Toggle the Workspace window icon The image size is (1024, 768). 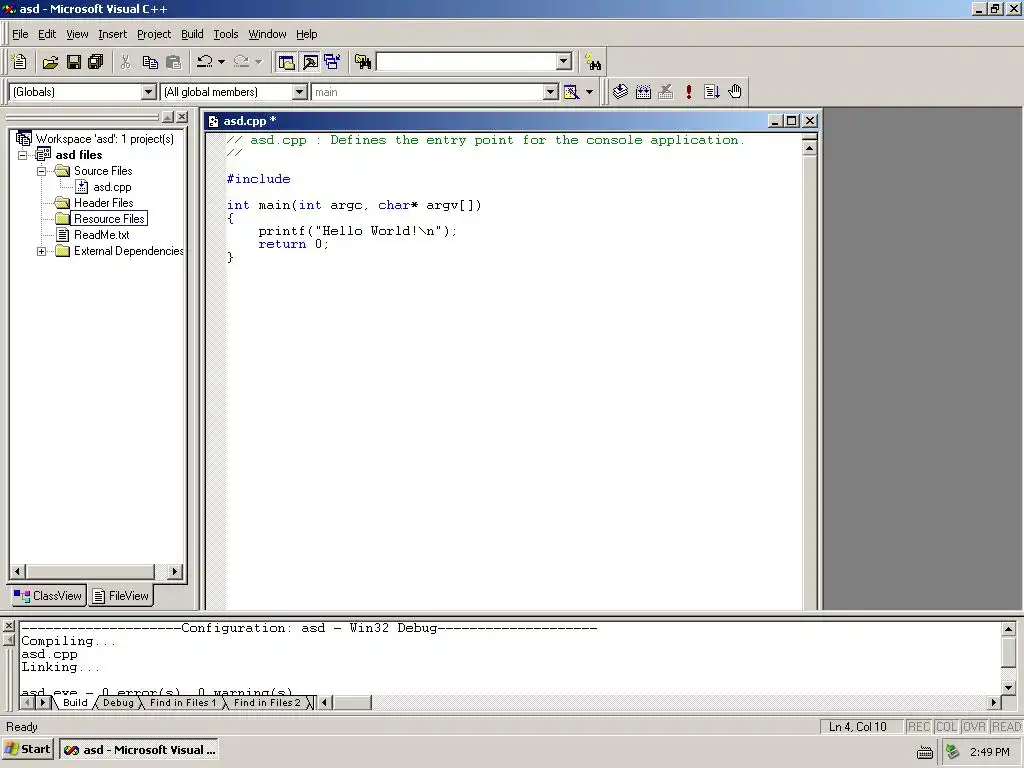286,62
